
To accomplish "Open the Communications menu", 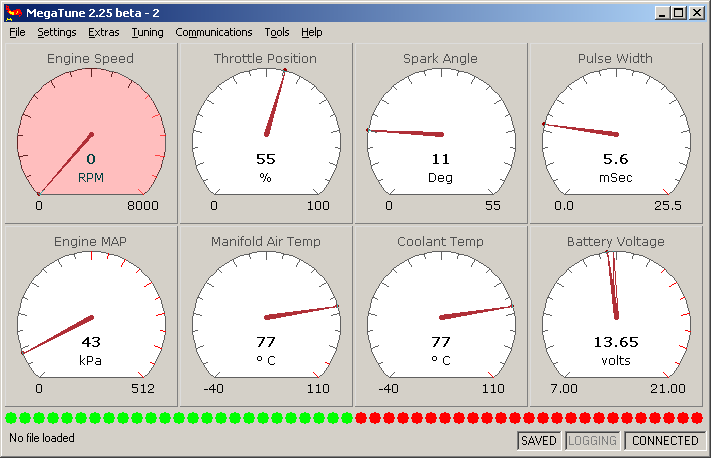I will tap(214, 32).
